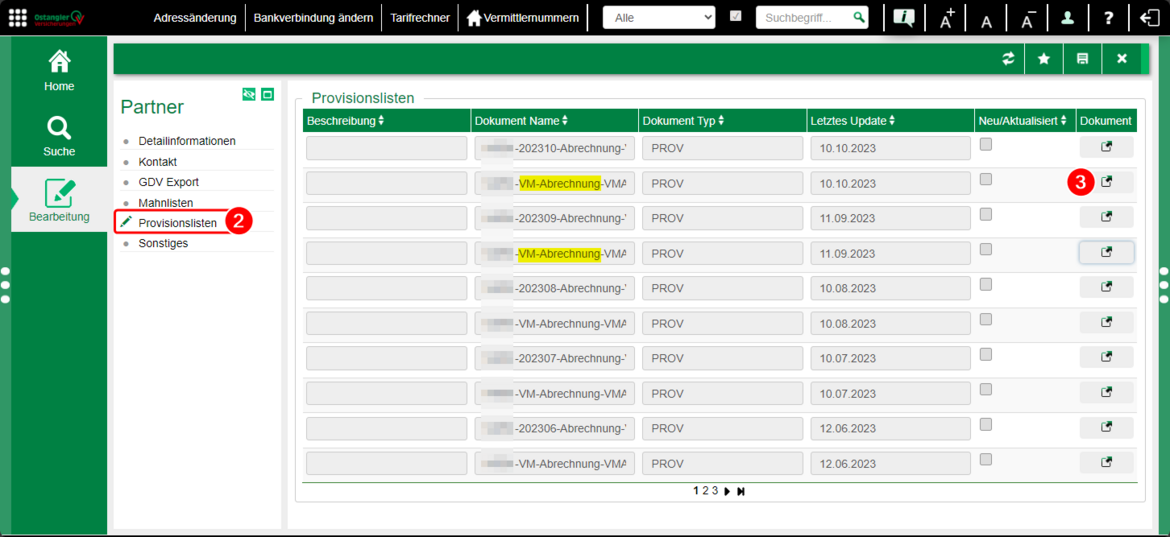Click Dokument Name field showing 202310-Abrechnung
The height and width of the screenshot is (537, 1170).
tap(554, 148)
